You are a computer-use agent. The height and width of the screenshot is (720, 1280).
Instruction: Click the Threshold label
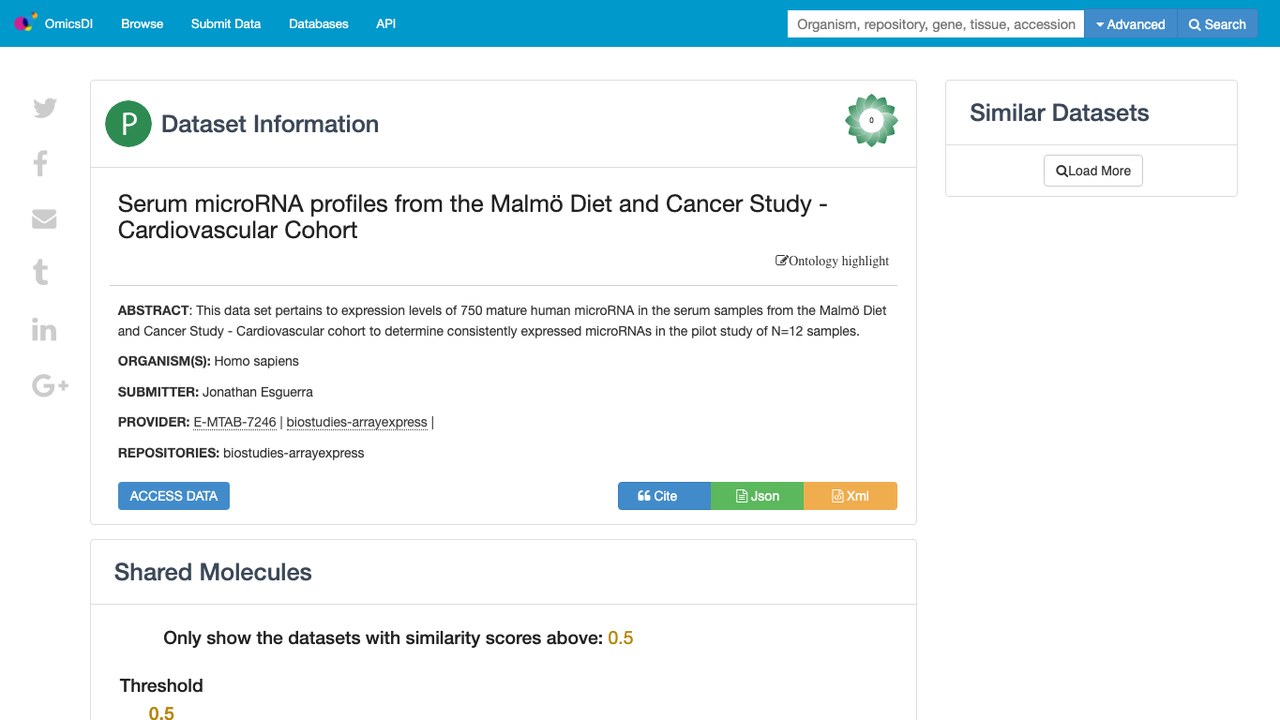point(161,686)
